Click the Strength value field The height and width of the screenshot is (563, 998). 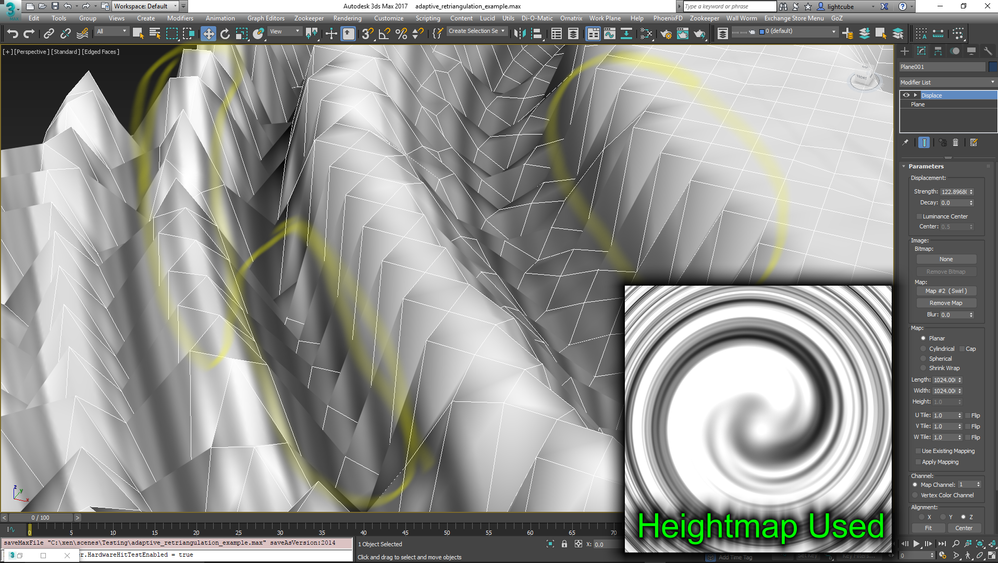pyautogui.click(x=953, y=191)
